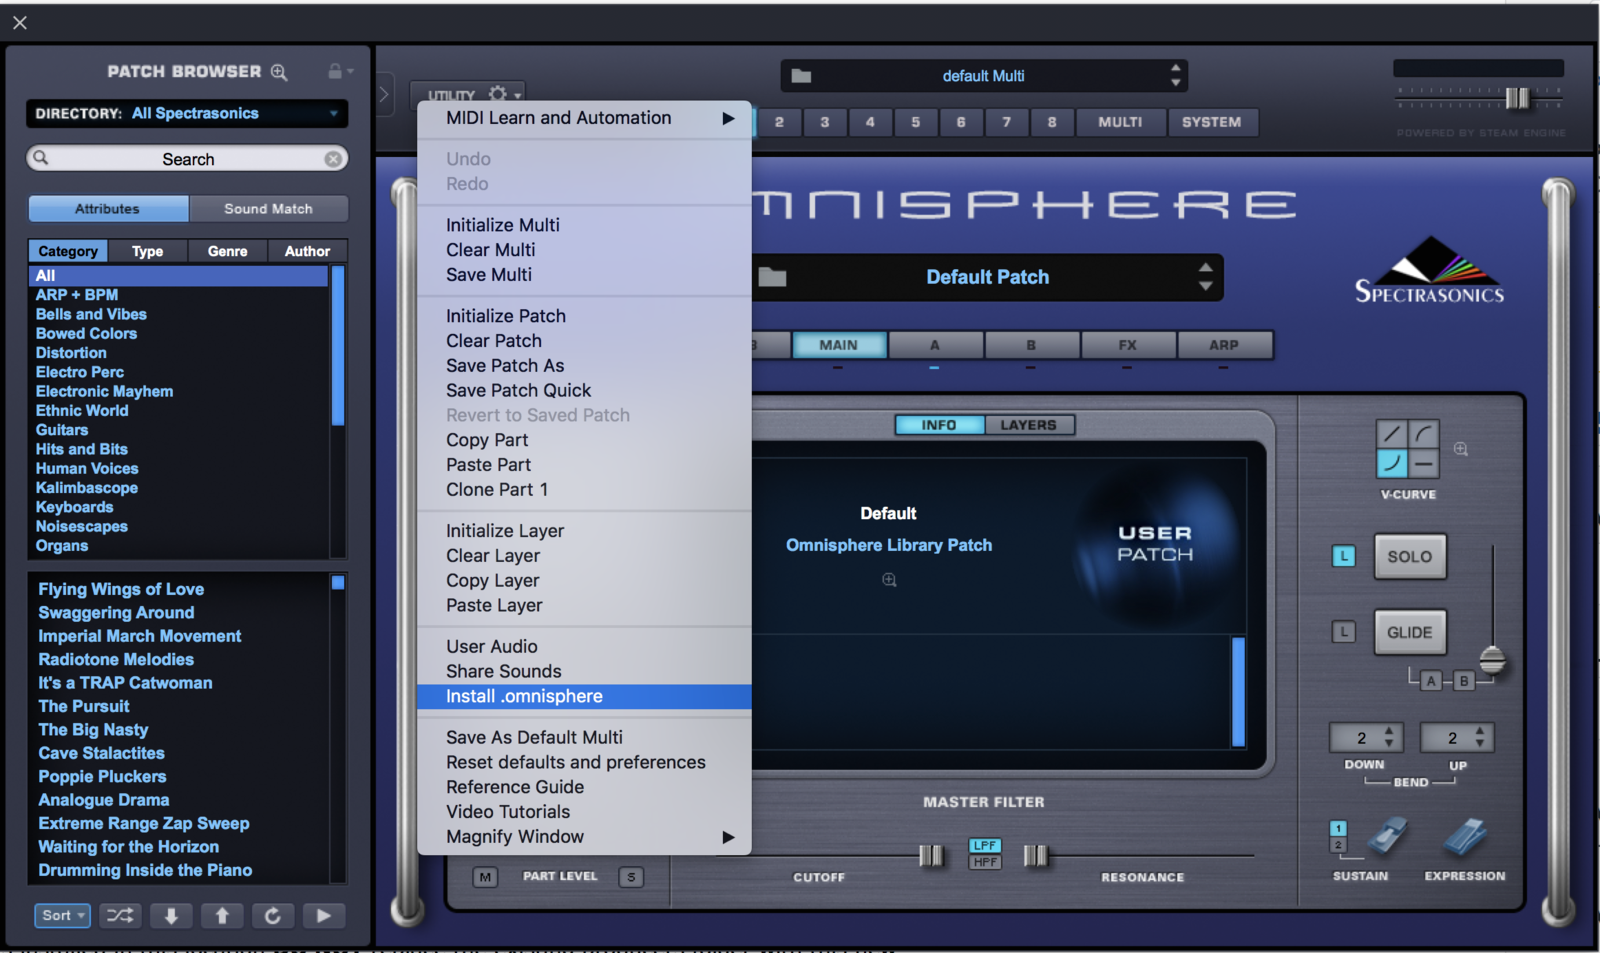Set sustain mode 1
This screenshot has width=1600, height=953.
coord(1338,828)
